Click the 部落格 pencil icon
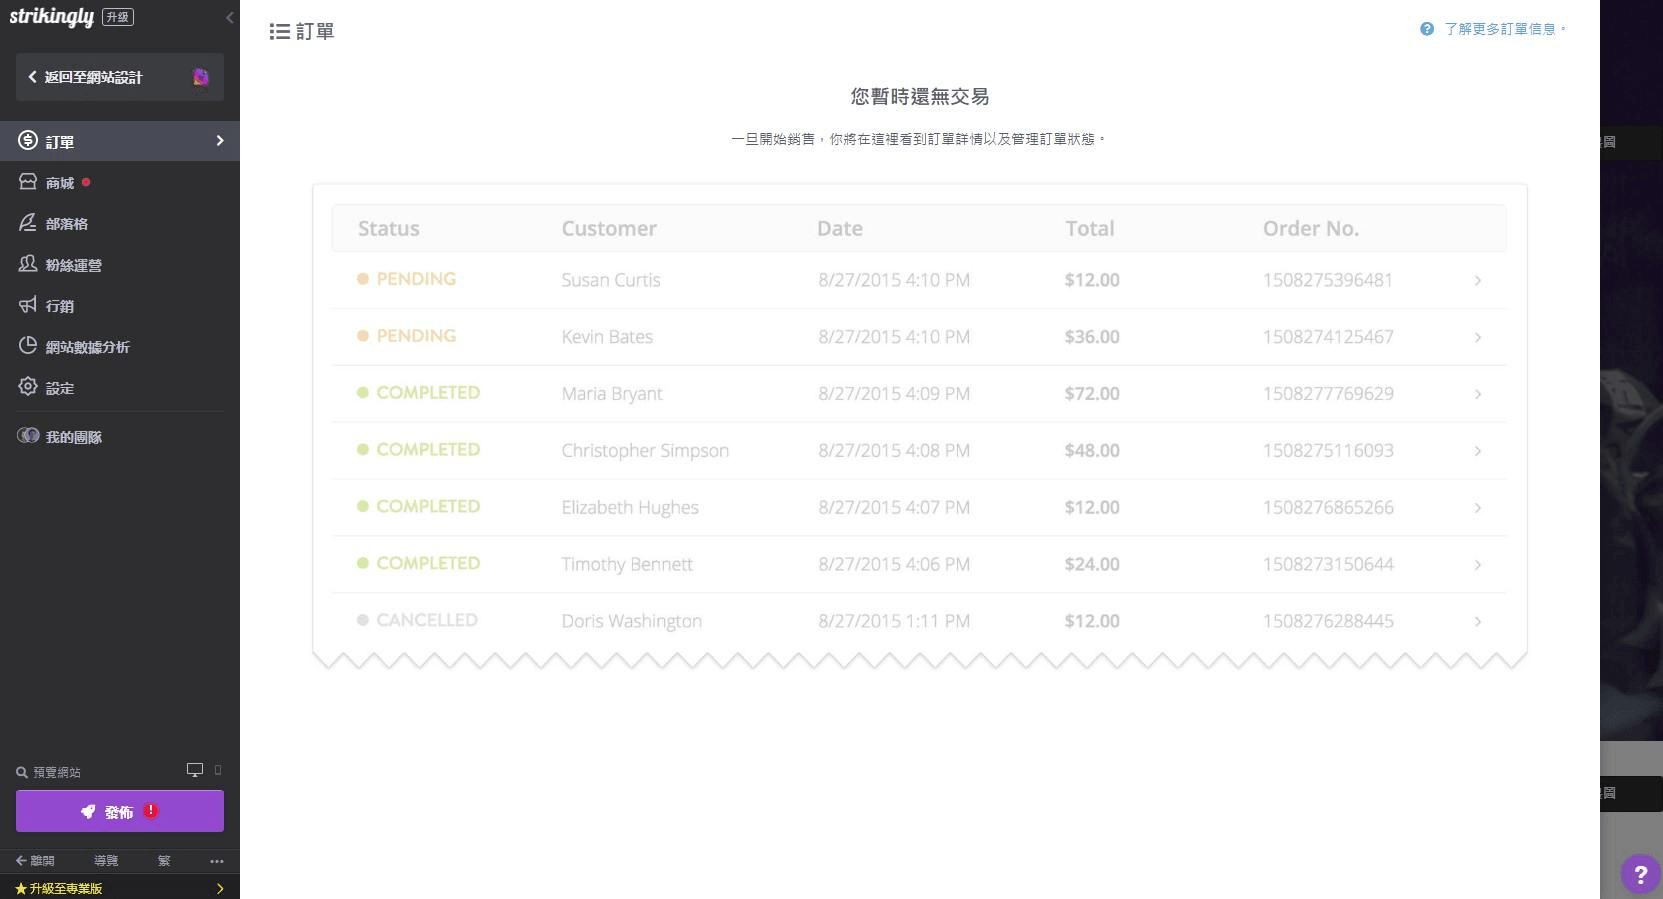This screenshot has height=899, width=1663. tap(28, 223)
